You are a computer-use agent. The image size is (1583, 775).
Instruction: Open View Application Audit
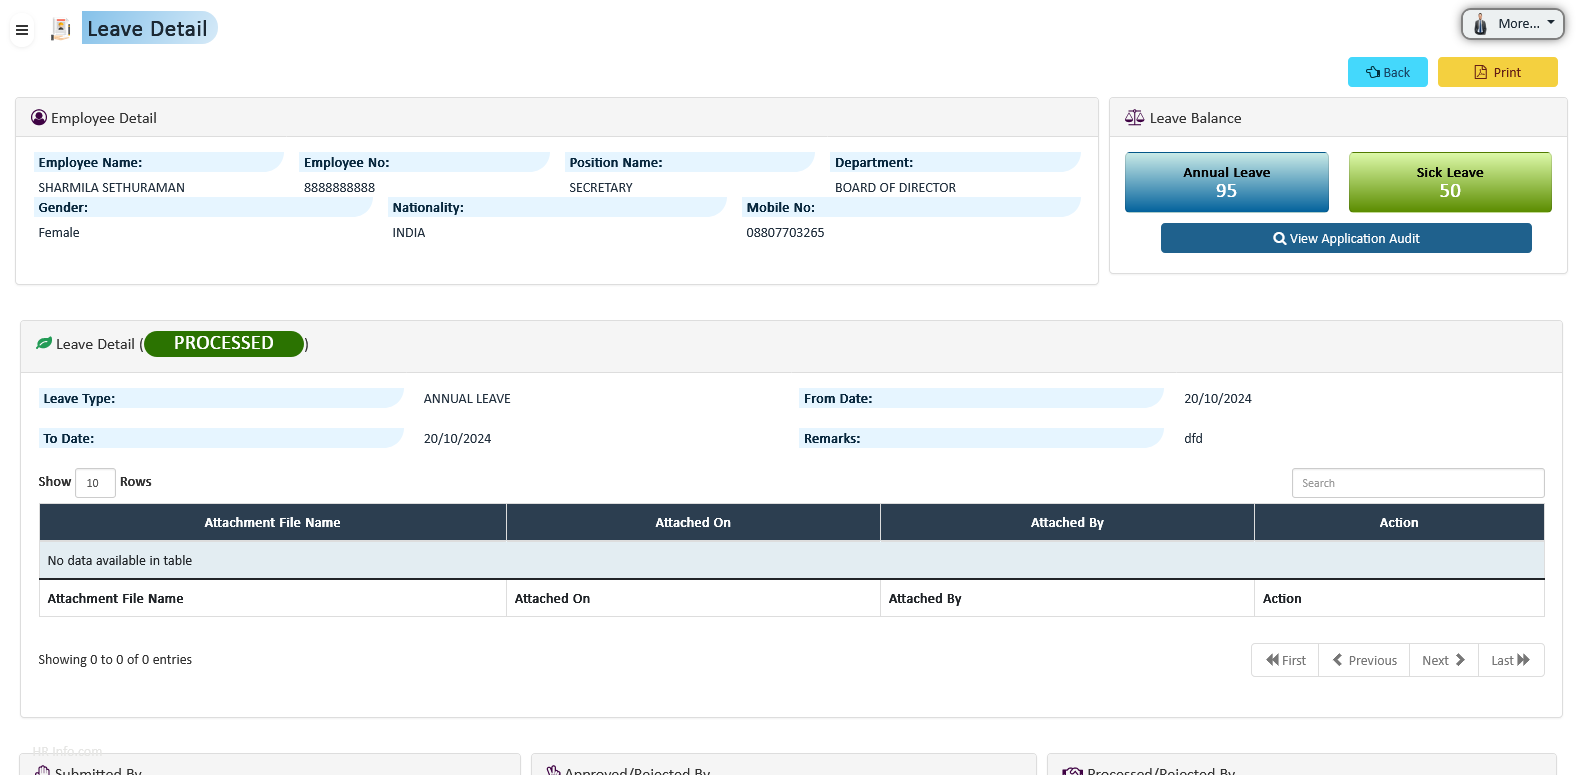click(x=1345, y=238)
